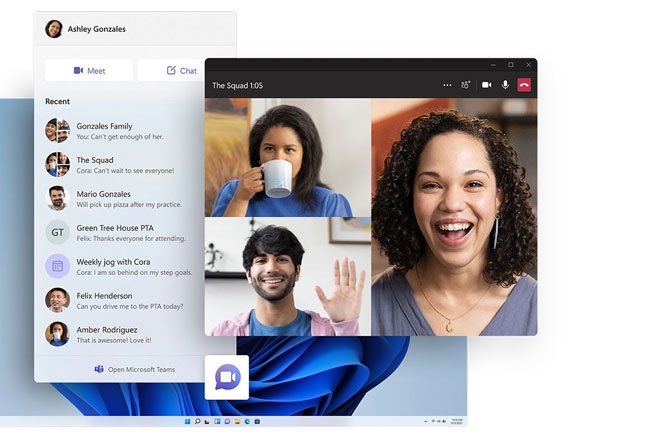
Task: Open Amber Rodriguez conversation
Action: point(120,334)
